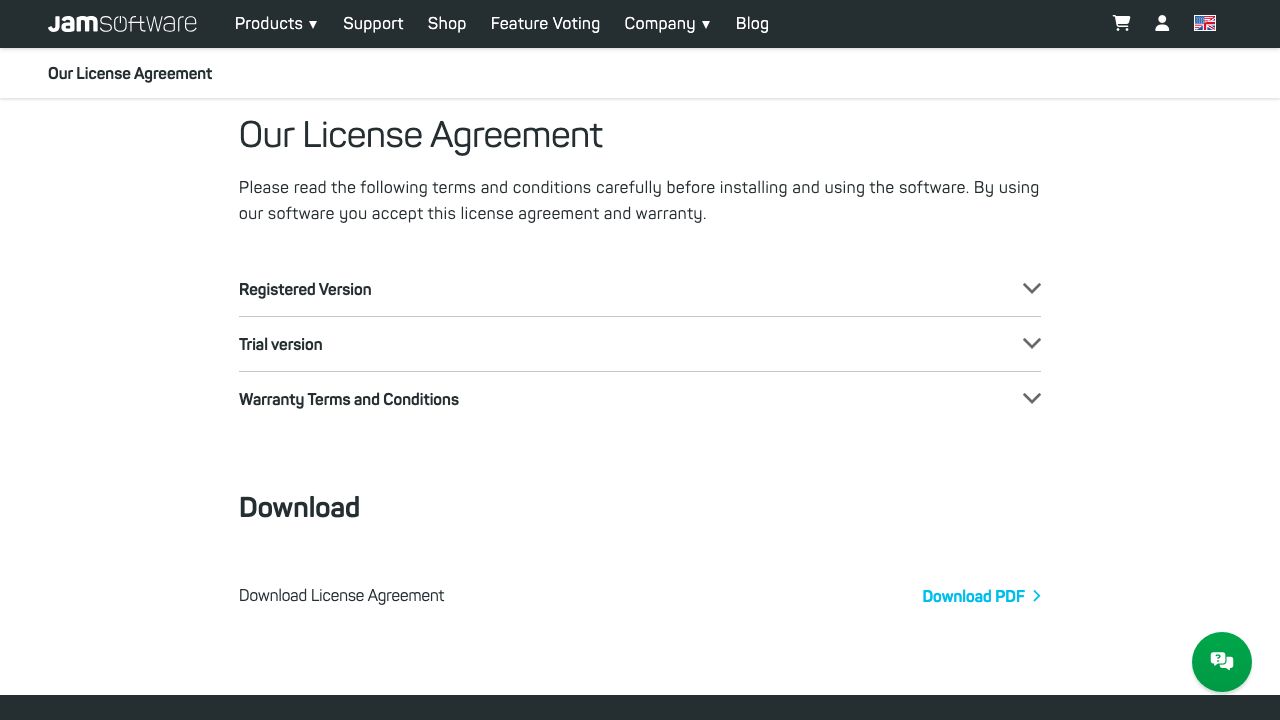Open the Blog menu item
Image resolution: width=1280 pixels, height=720 pixels.
pyautogui.click(x=752, y=23)
